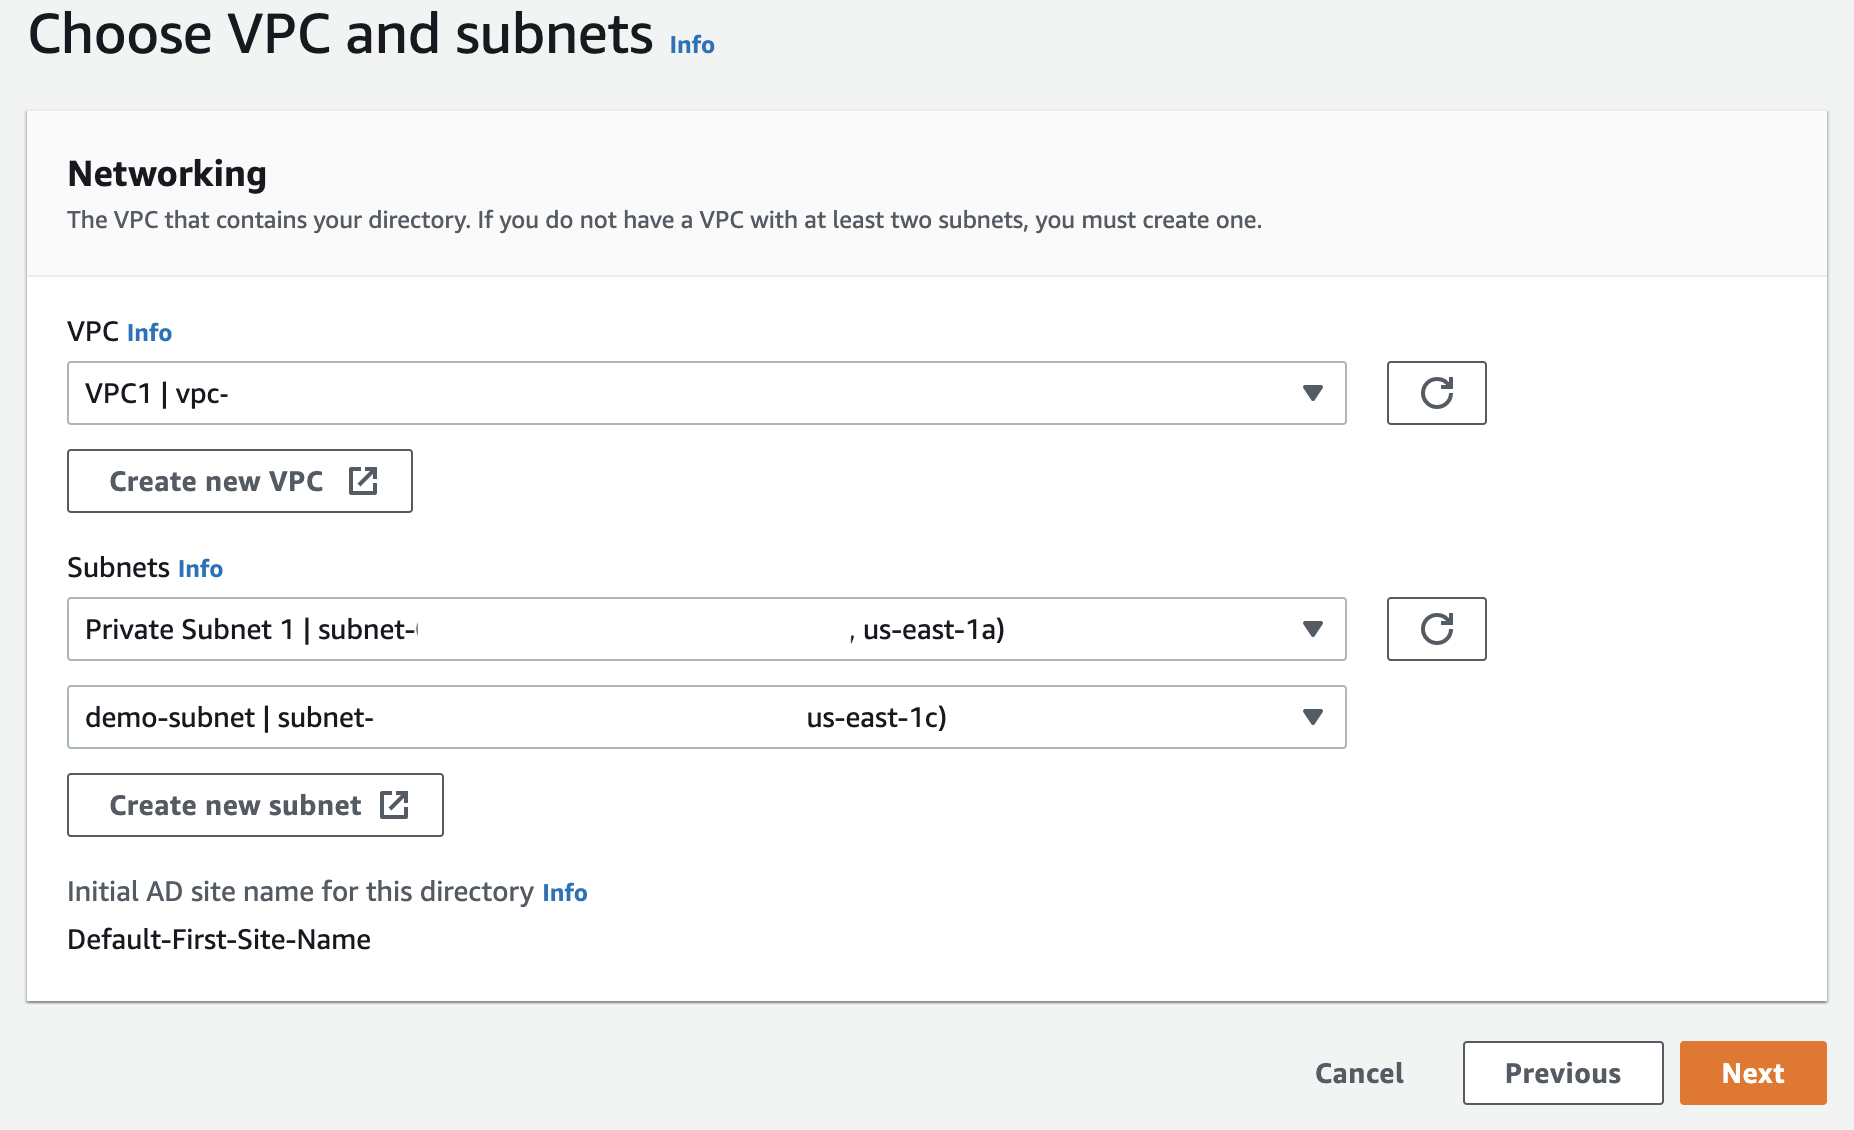Click the VPC dropdown arrow chevron
The width and height of the screenshot is (1854, 1130).
[1313, 393]
